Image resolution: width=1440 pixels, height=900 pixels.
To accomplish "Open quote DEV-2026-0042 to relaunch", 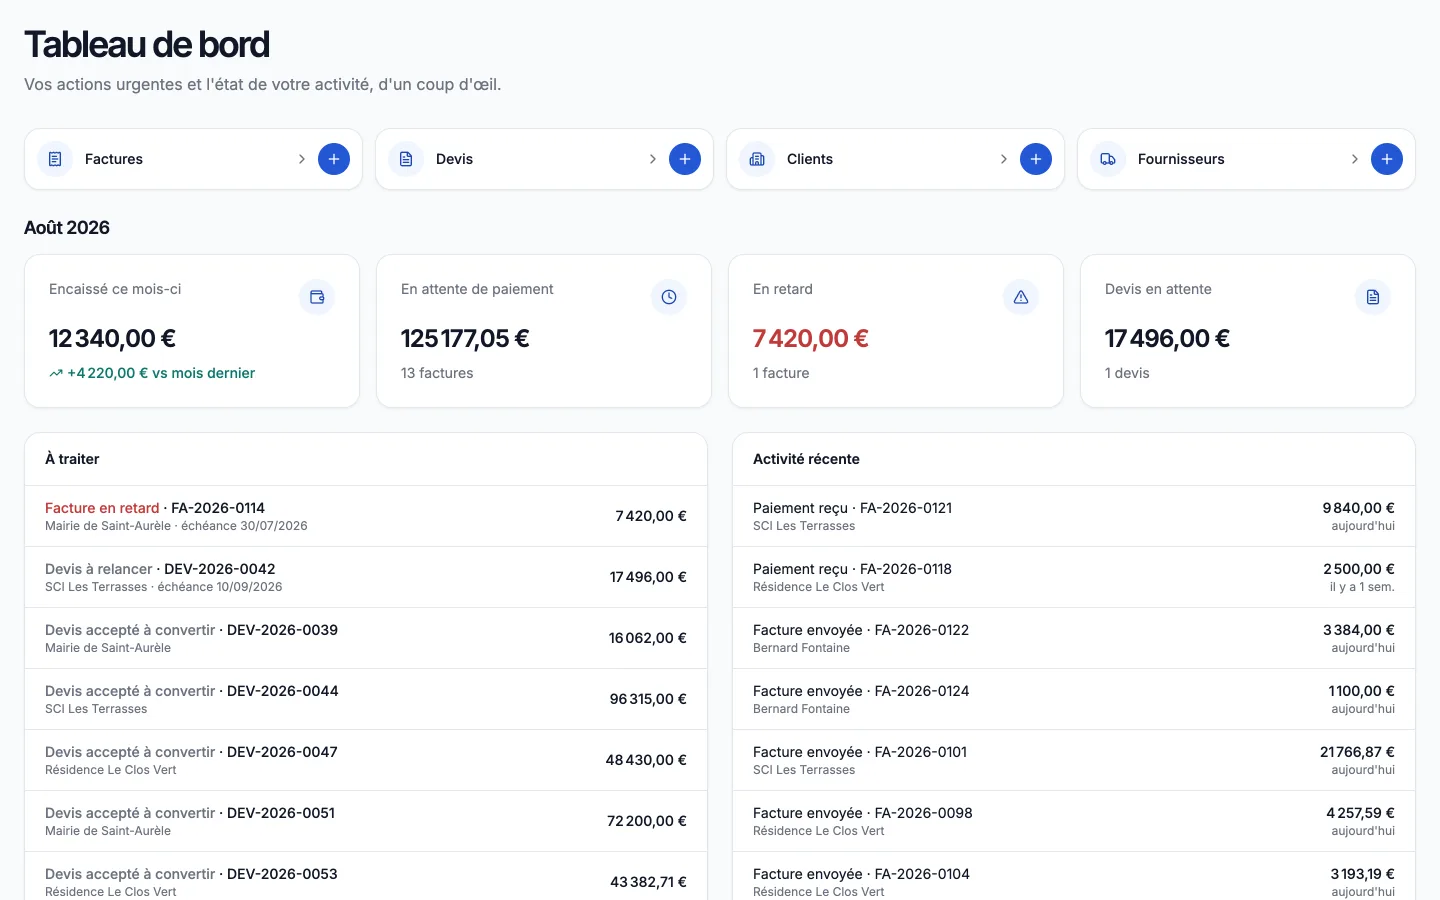I will click(366, 577).
